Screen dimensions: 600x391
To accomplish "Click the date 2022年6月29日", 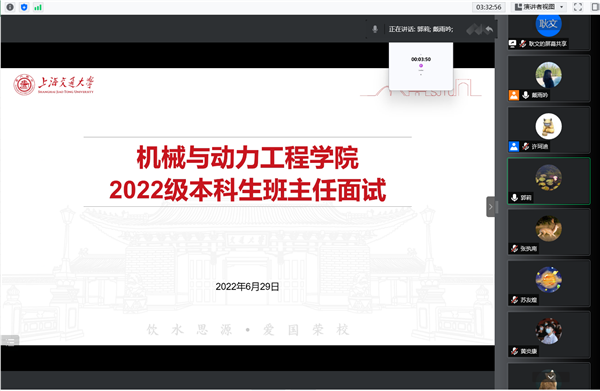I will 247,287.
